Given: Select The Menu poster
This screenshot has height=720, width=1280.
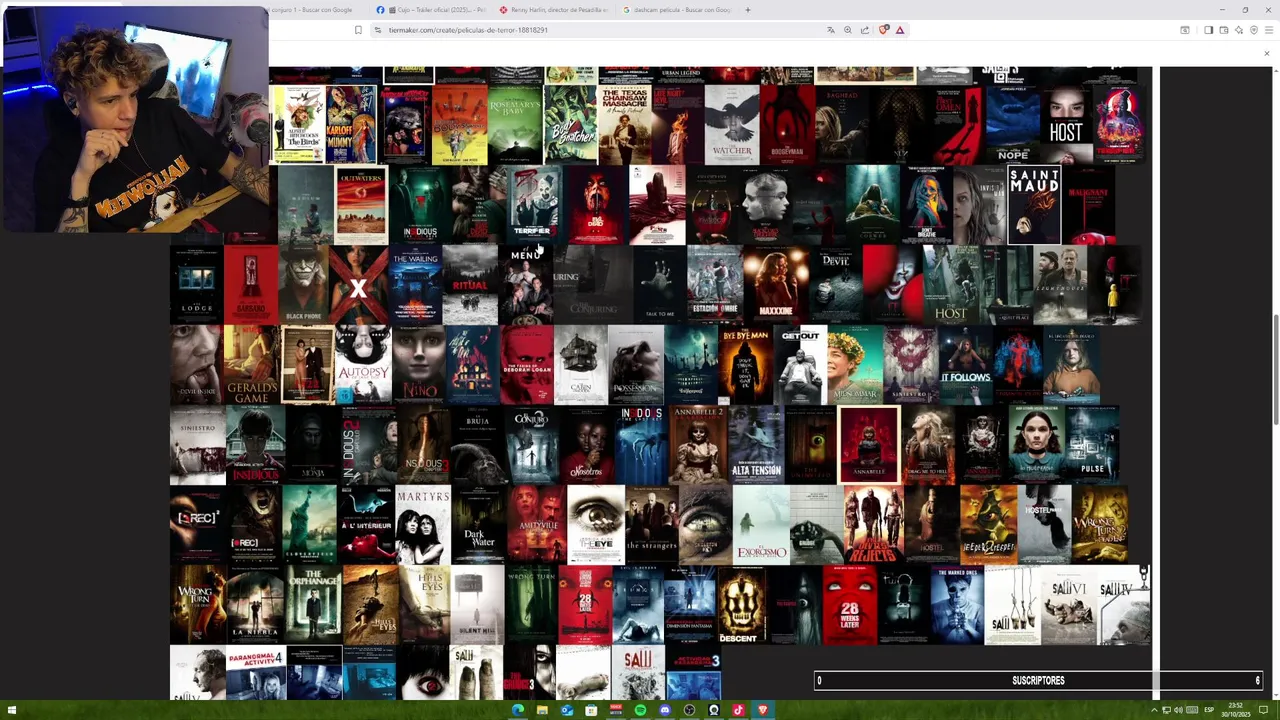Looking at the screenshot, I should coord(525,285).
